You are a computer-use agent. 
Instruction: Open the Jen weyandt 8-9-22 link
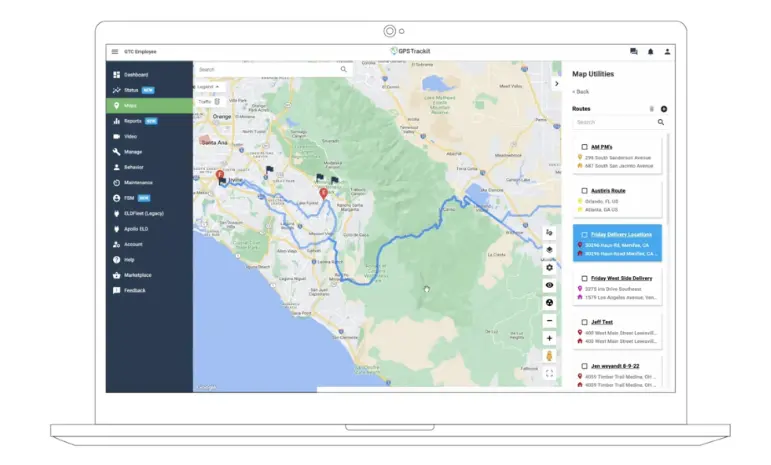pyautogui.click(x=615, y=366)
